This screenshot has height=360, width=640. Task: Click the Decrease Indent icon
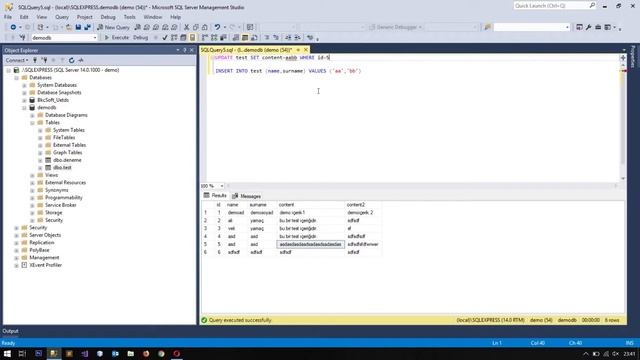(x=288, y=38)
